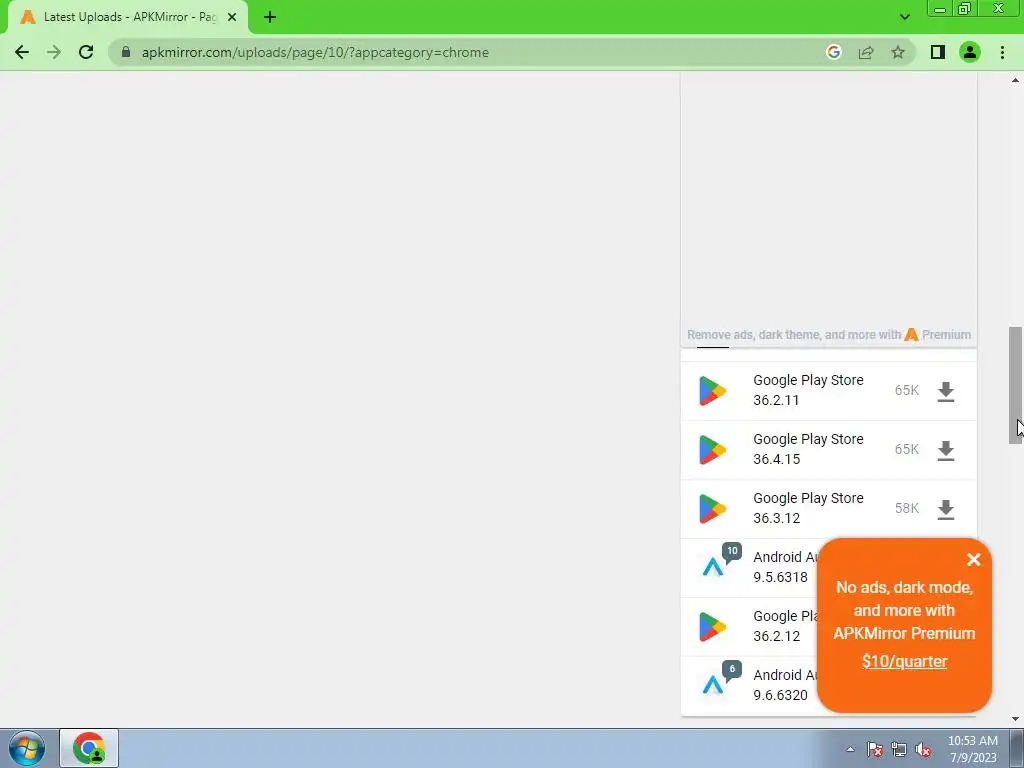Open the Android Auto 9.6.6320 icon

712,685
